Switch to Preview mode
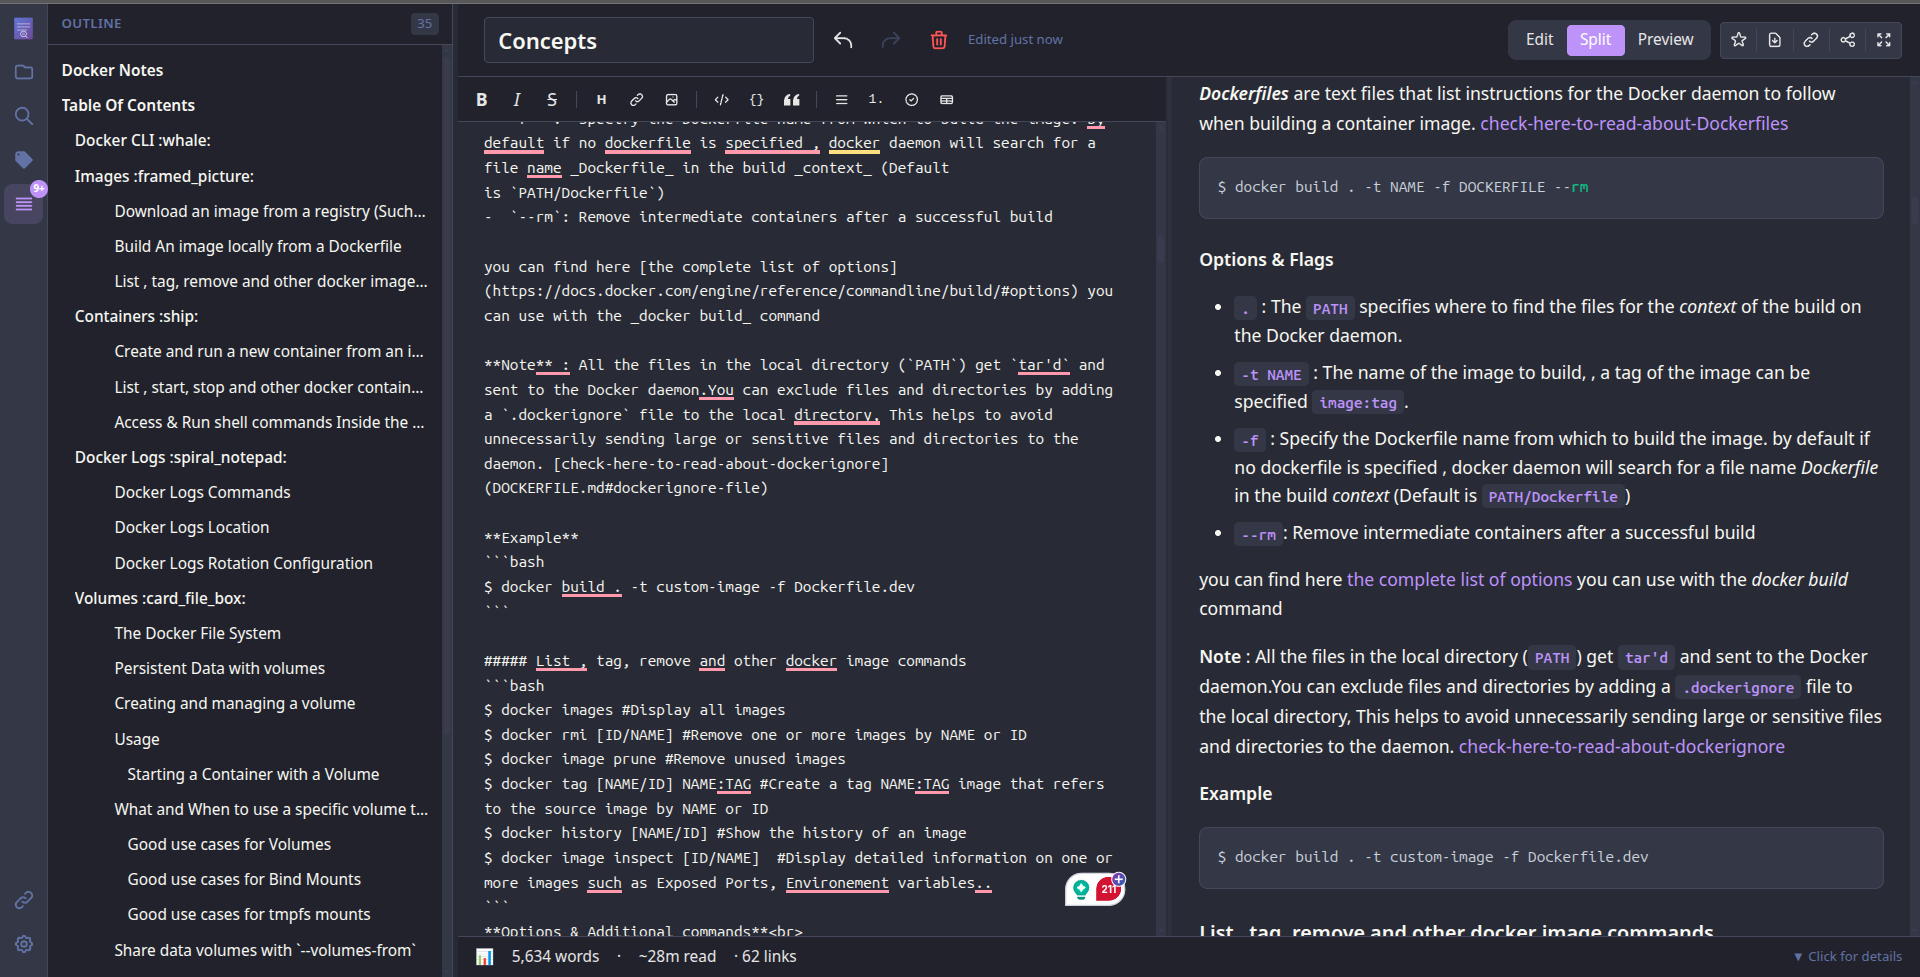Image resolution: width=1920 pixels, height=977 pixels. pos(1664,39)
